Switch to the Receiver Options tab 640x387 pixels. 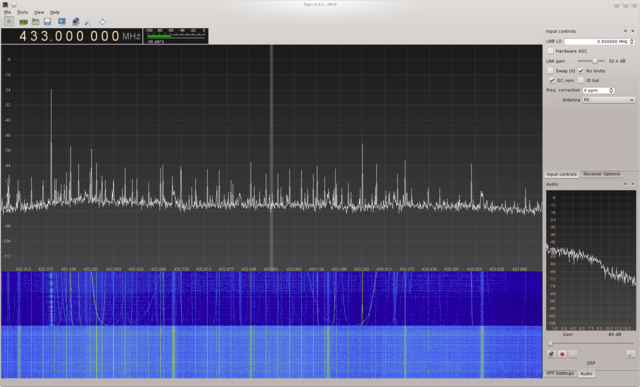click(x=601, y=174)
